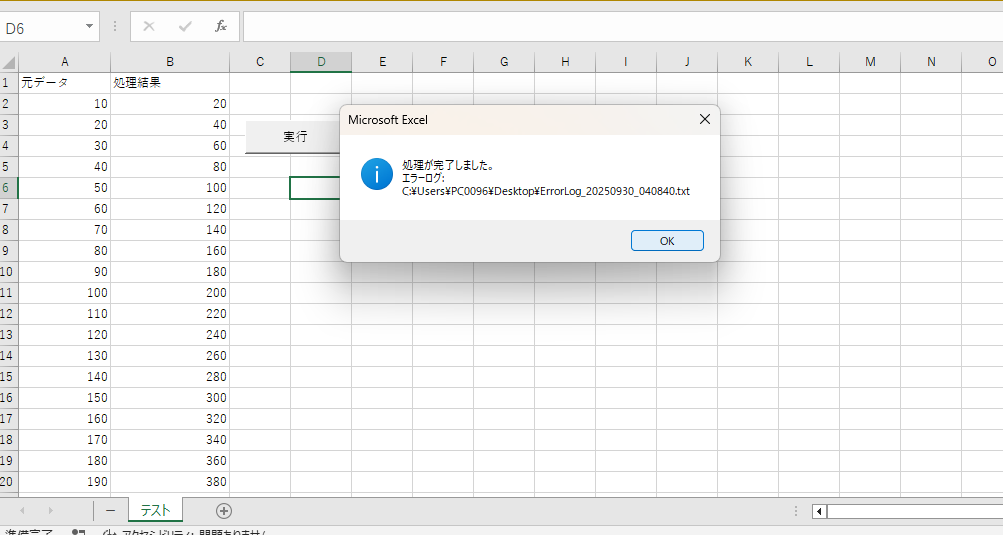The width and height of the screenshot is (1003, 535).
Task: Select row 12 header
Action: (x=8, y=314)
